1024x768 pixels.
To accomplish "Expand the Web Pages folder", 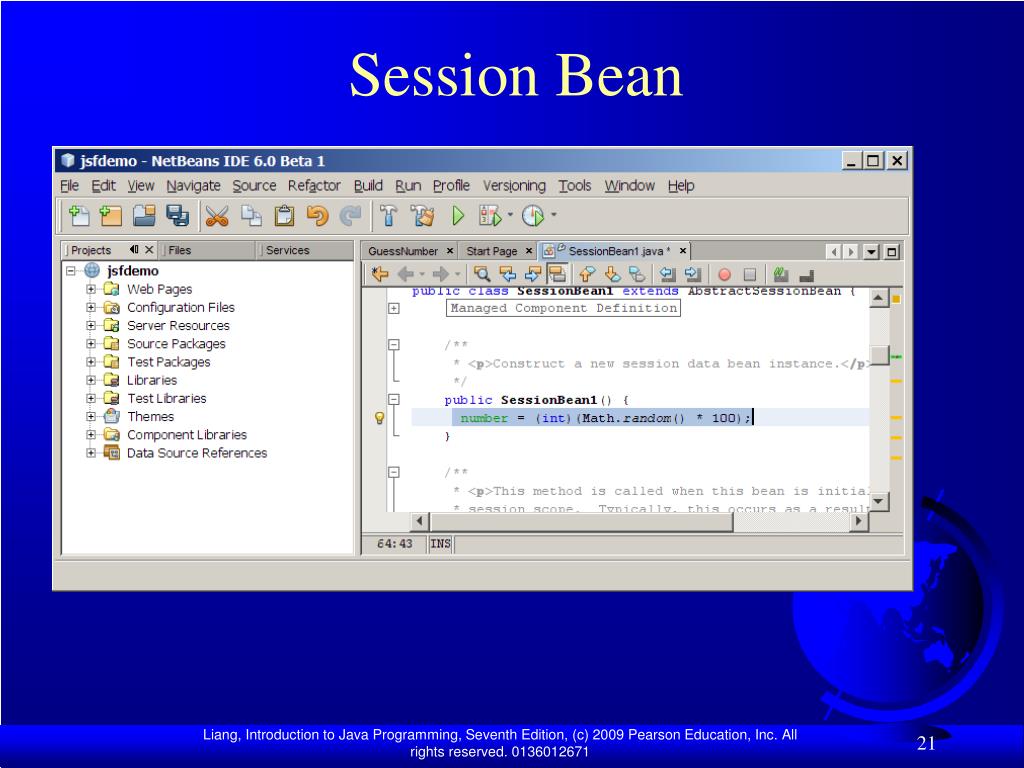I will (91, 289).
